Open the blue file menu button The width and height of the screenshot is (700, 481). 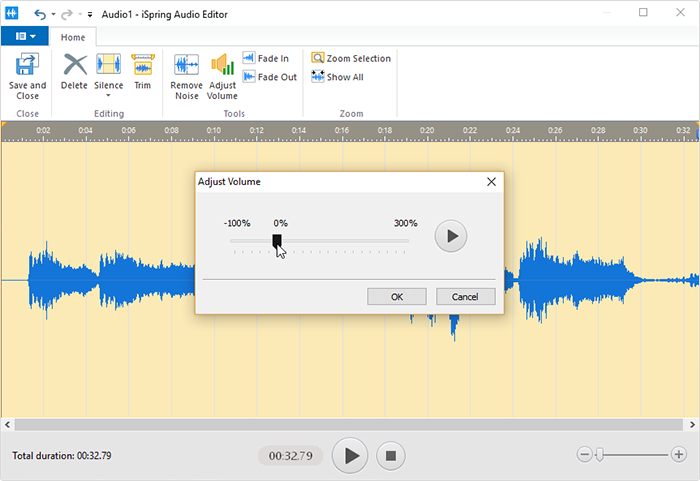point(25,36)
